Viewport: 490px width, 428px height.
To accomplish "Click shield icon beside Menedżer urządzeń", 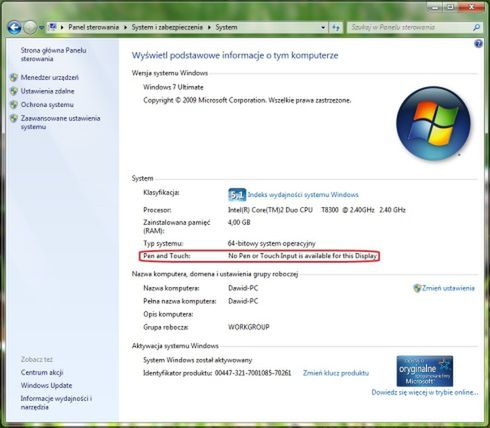I will (x=14, y=77).
